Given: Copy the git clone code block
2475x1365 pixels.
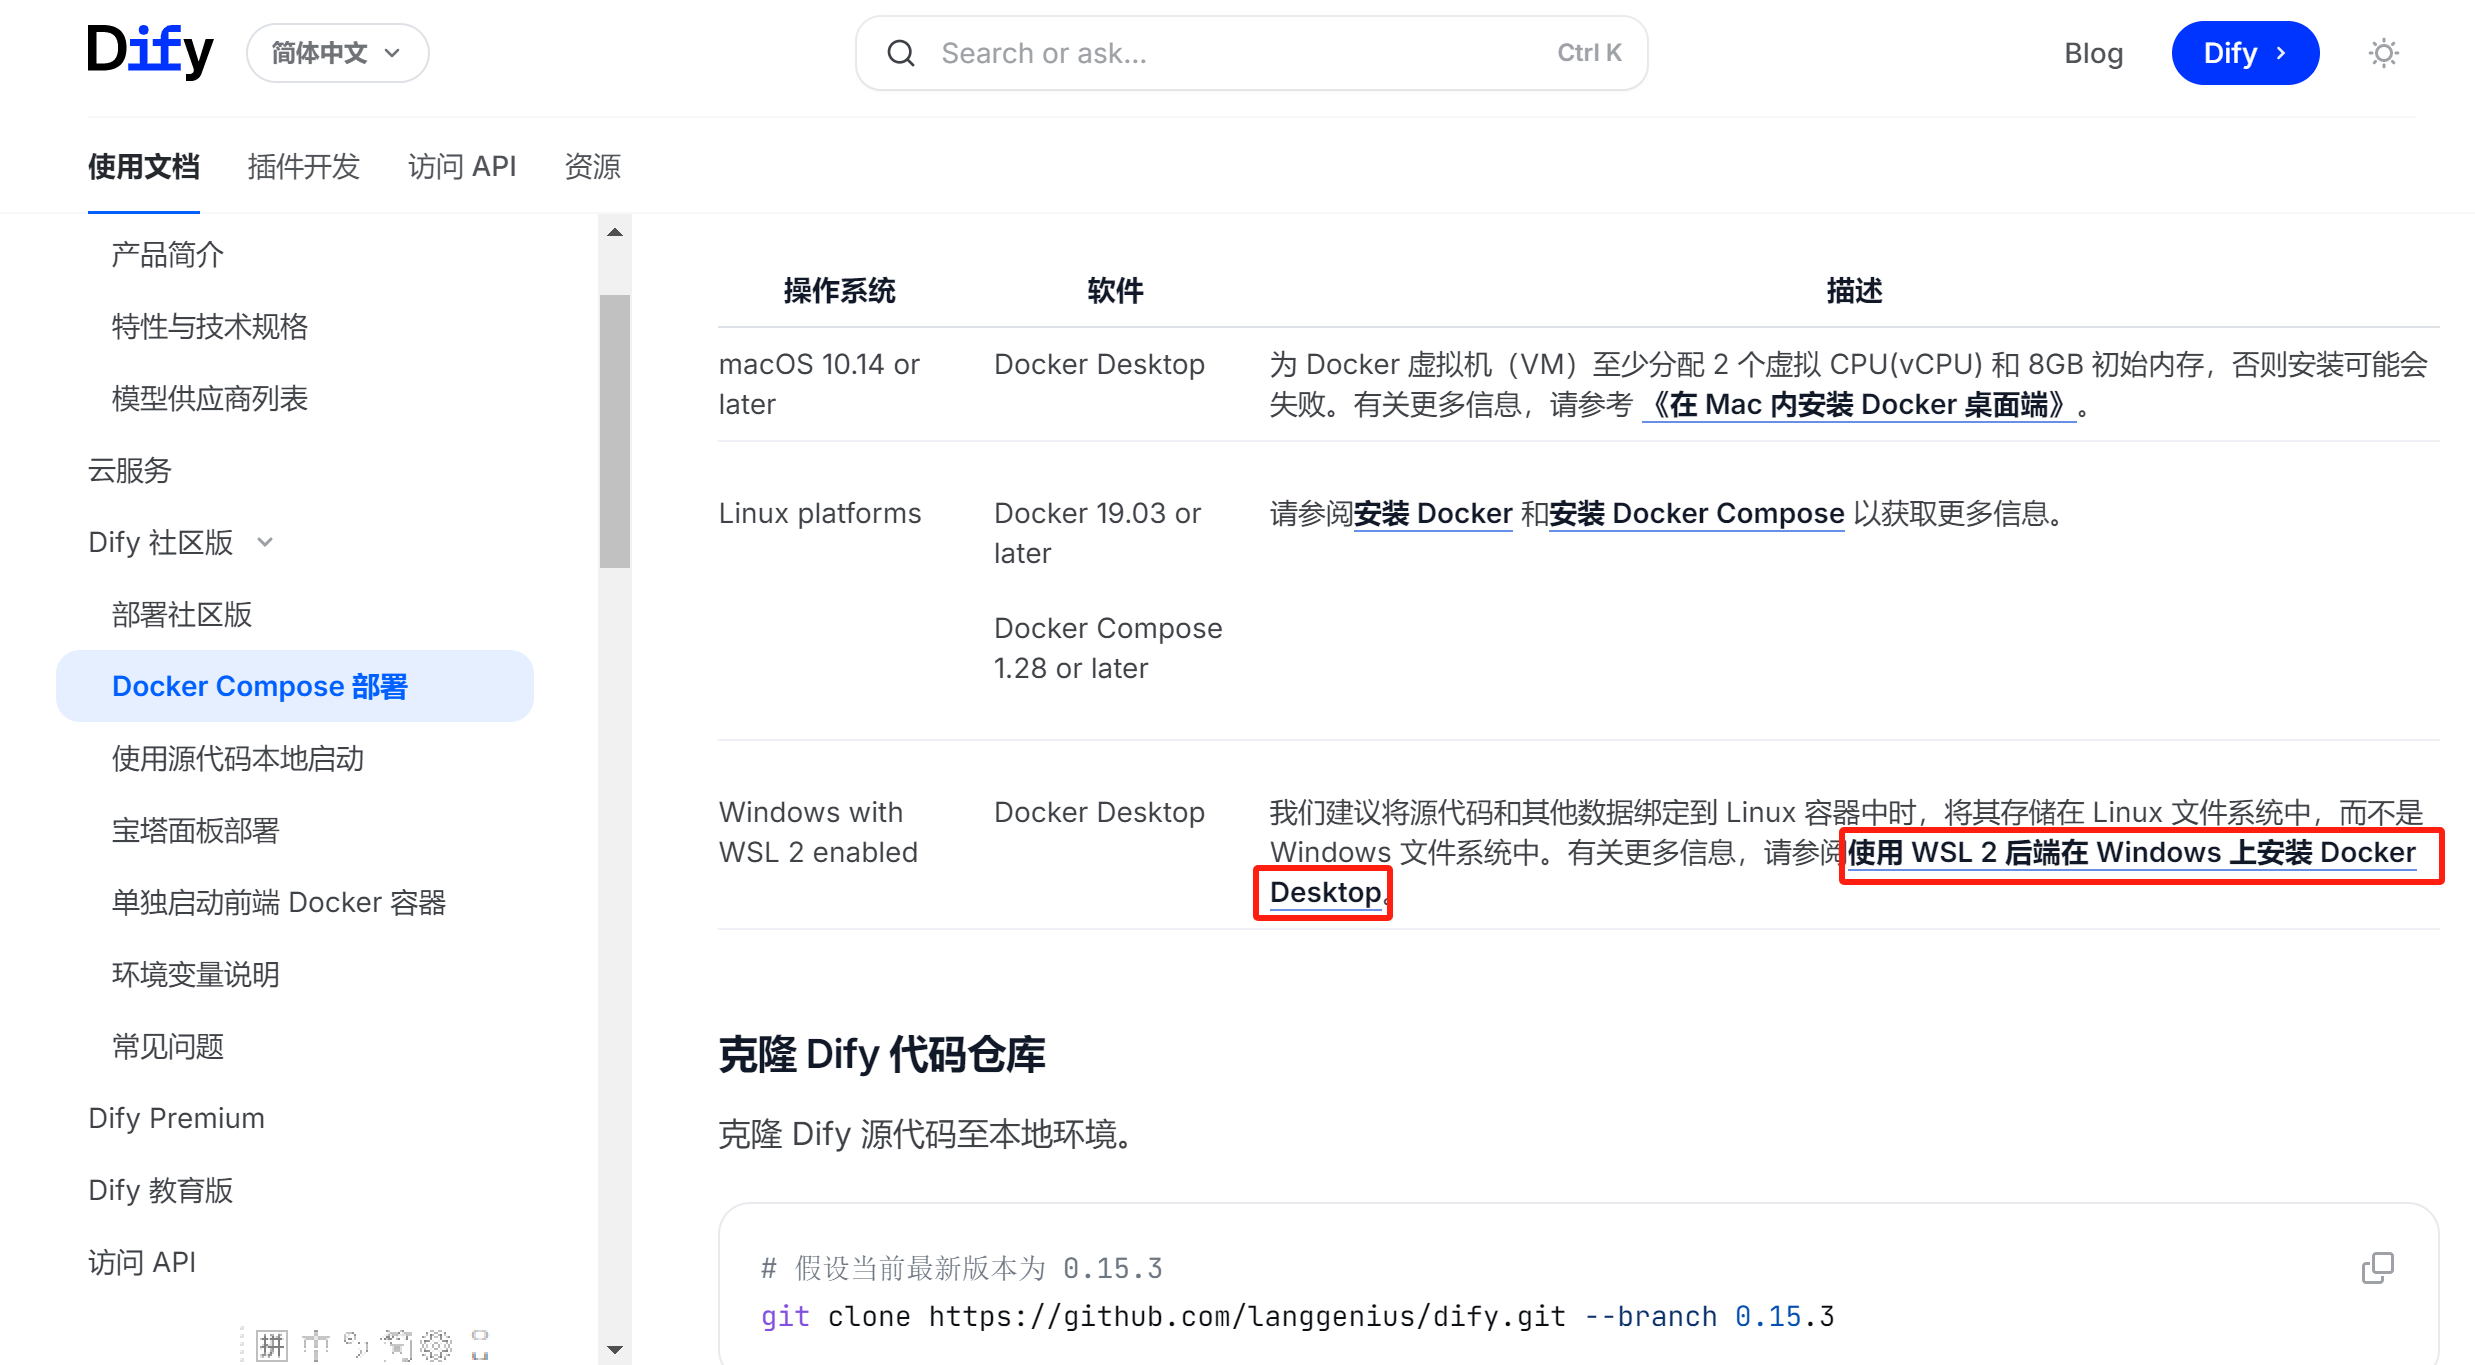Looking at the screenshot, I should pyautogui.click(x=2377, y=1268).
